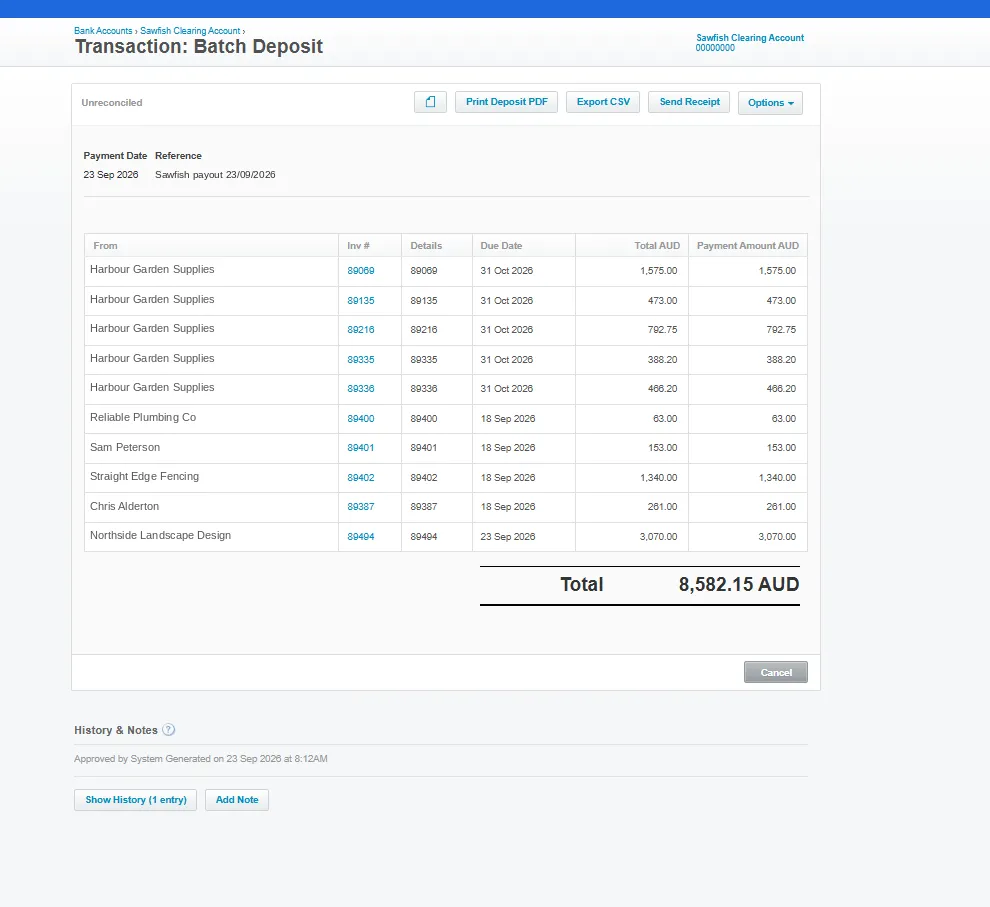
Task: Click the 8,582.15 AUD total amount
Action: click(x=739, y=584)
